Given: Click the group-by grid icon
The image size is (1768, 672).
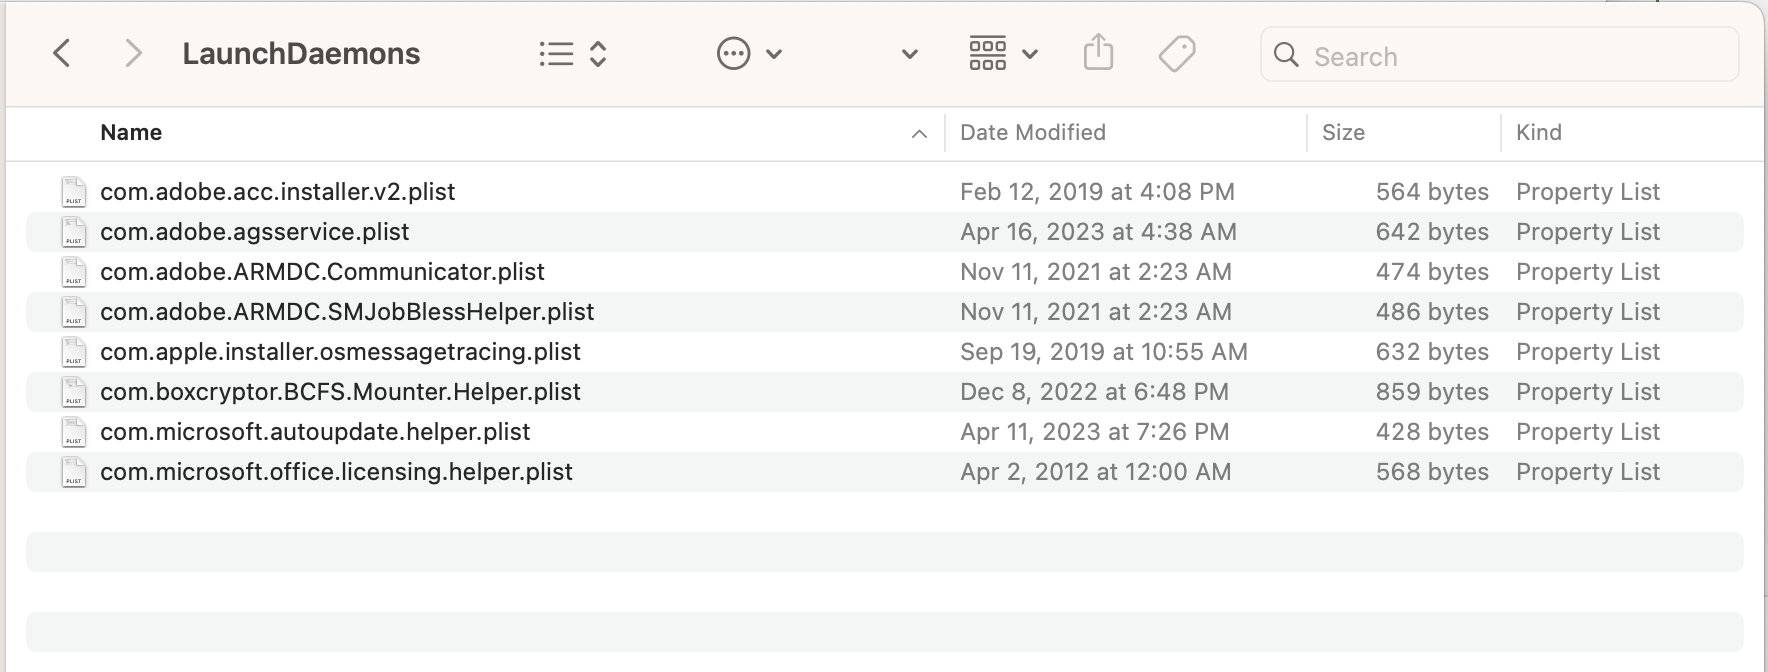Looking at the screenshot, I should pos(987,54).
